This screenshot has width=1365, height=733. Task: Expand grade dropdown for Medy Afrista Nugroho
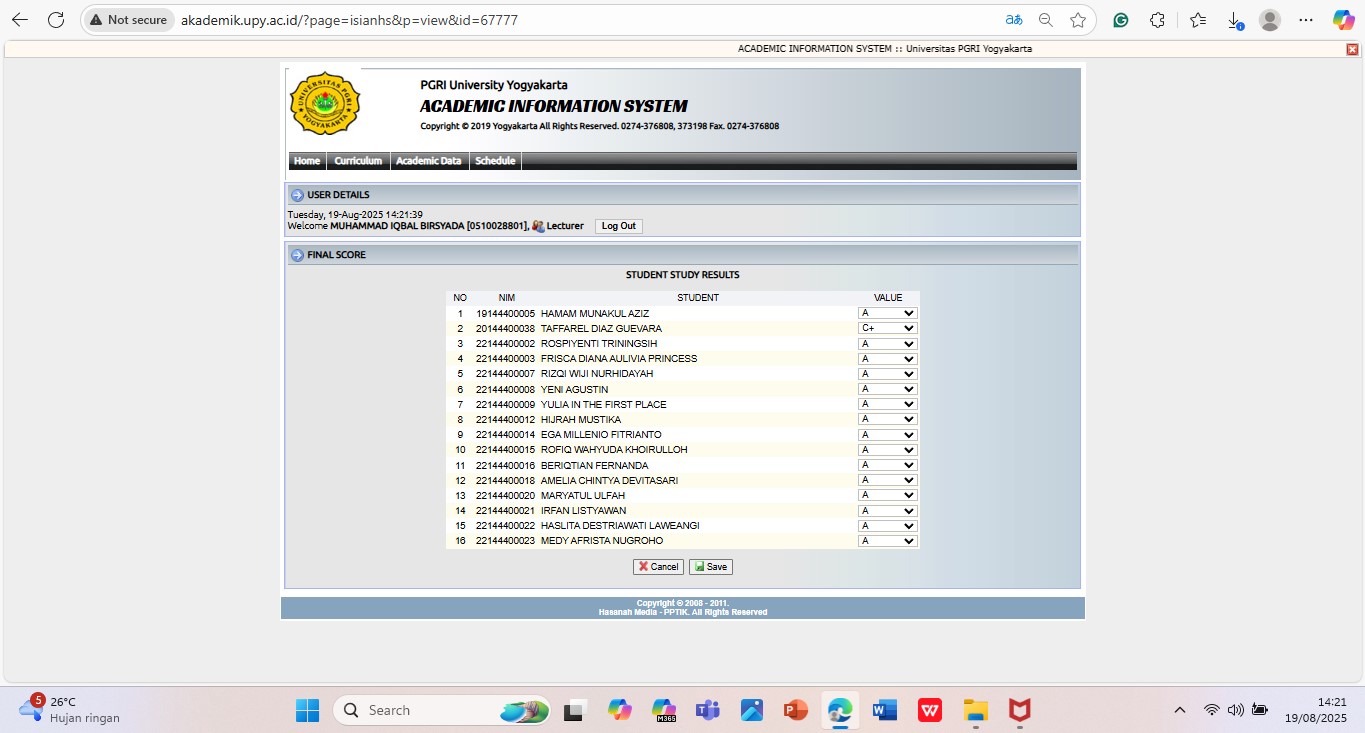pyautogui.click(x=887, y=541)
